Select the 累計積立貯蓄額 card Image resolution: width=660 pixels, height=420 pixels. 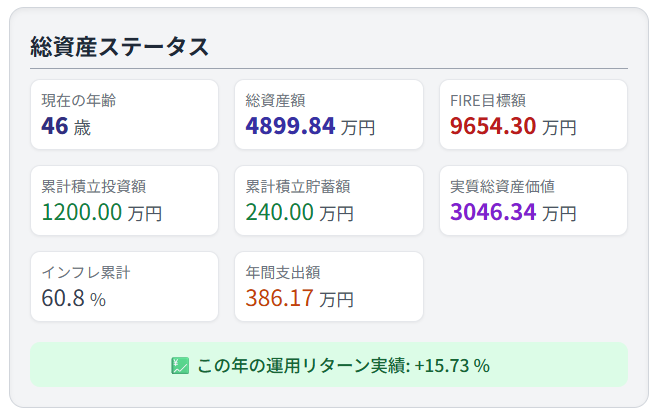tap(329, 200)
